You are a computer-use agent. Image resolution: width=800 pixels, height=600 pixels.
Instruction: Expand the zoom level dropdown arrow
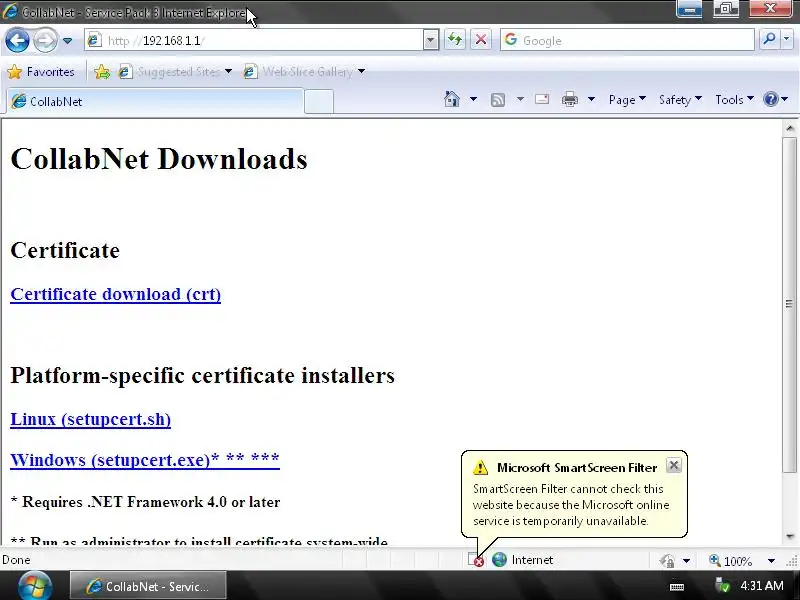coord(771,561)
